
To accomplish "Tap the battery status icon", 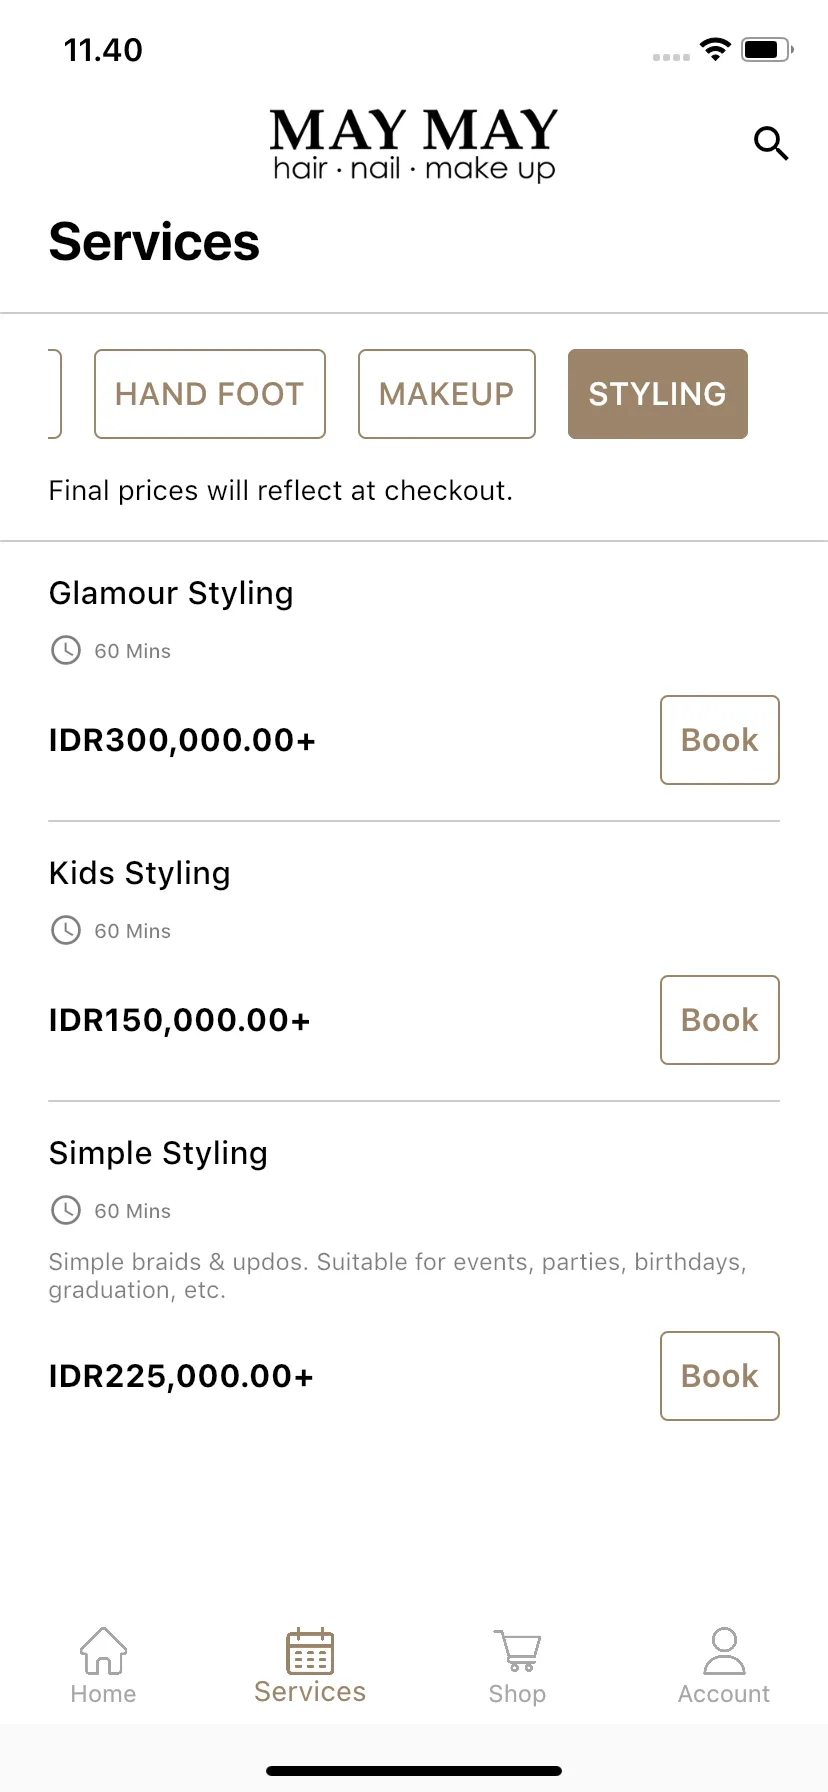I will point(767,49).
